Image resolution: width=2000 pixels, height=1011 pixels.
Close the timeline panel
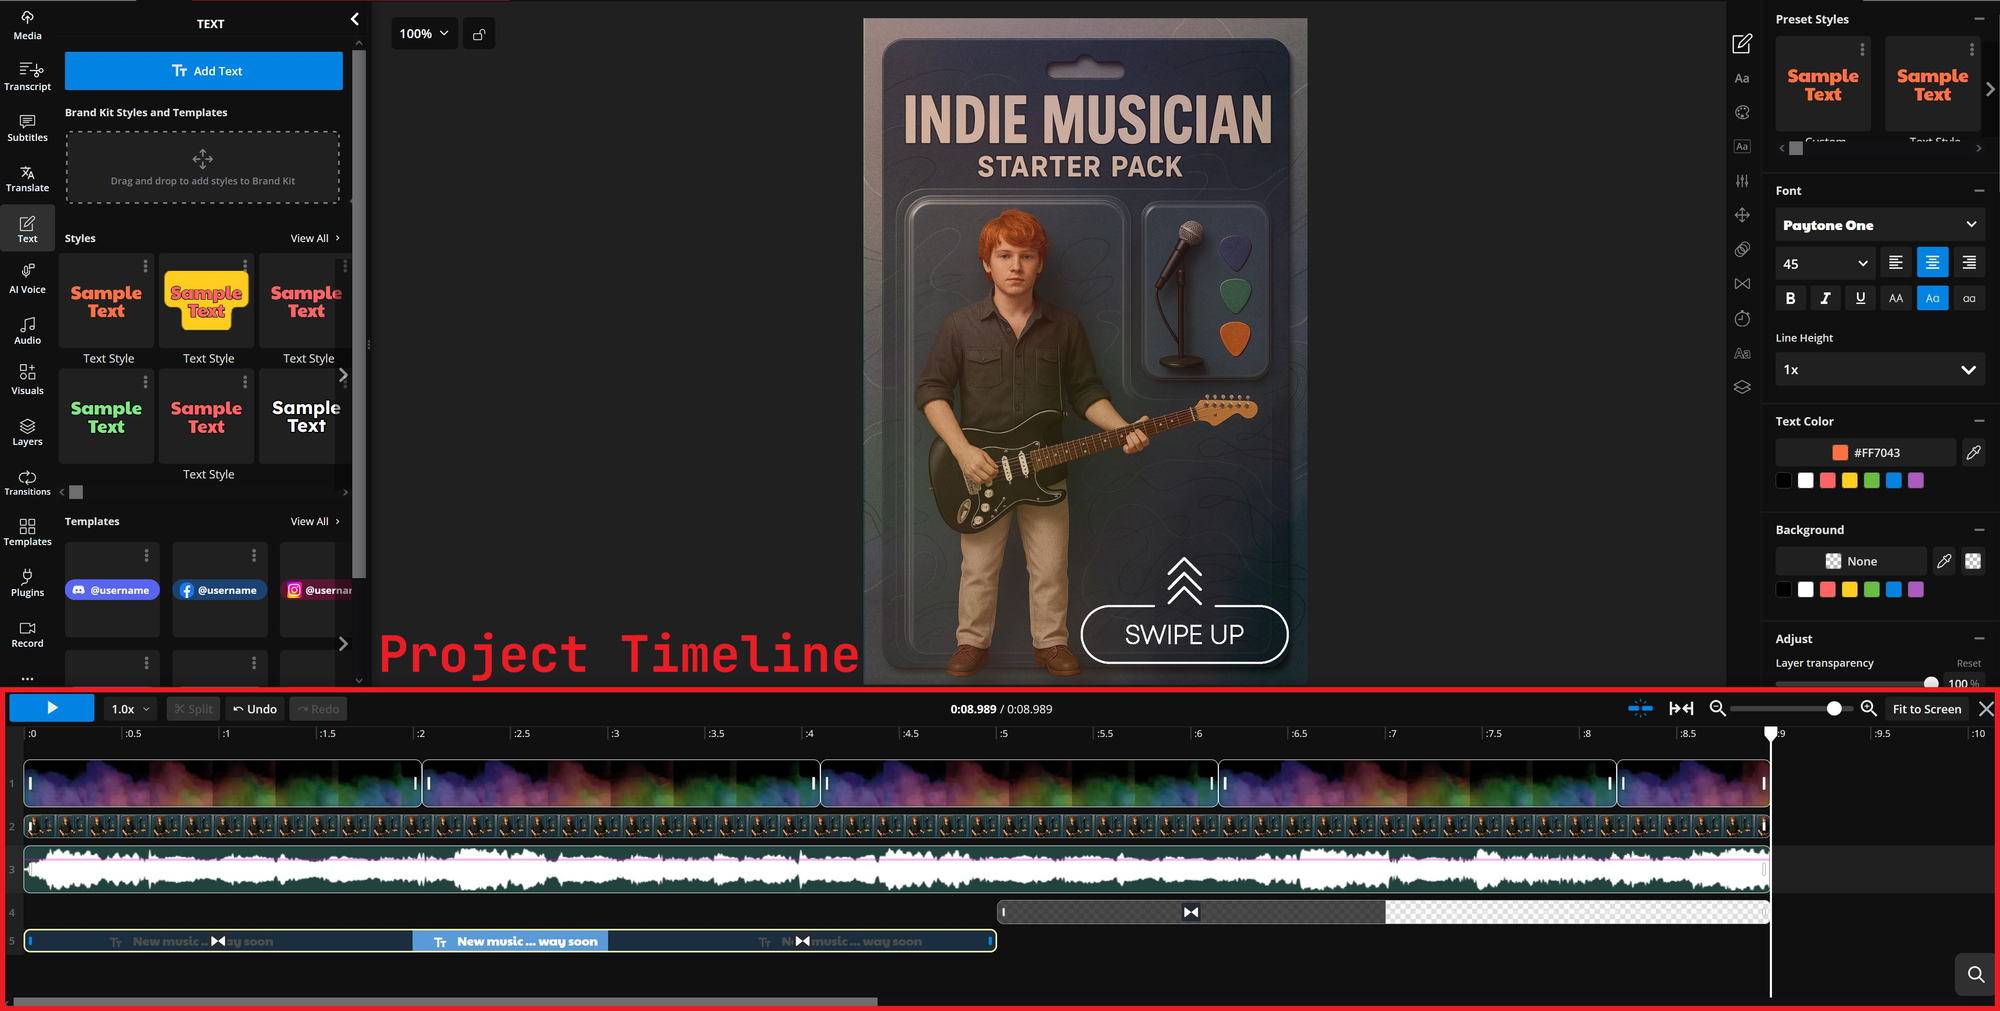(x=1986, y=709)
